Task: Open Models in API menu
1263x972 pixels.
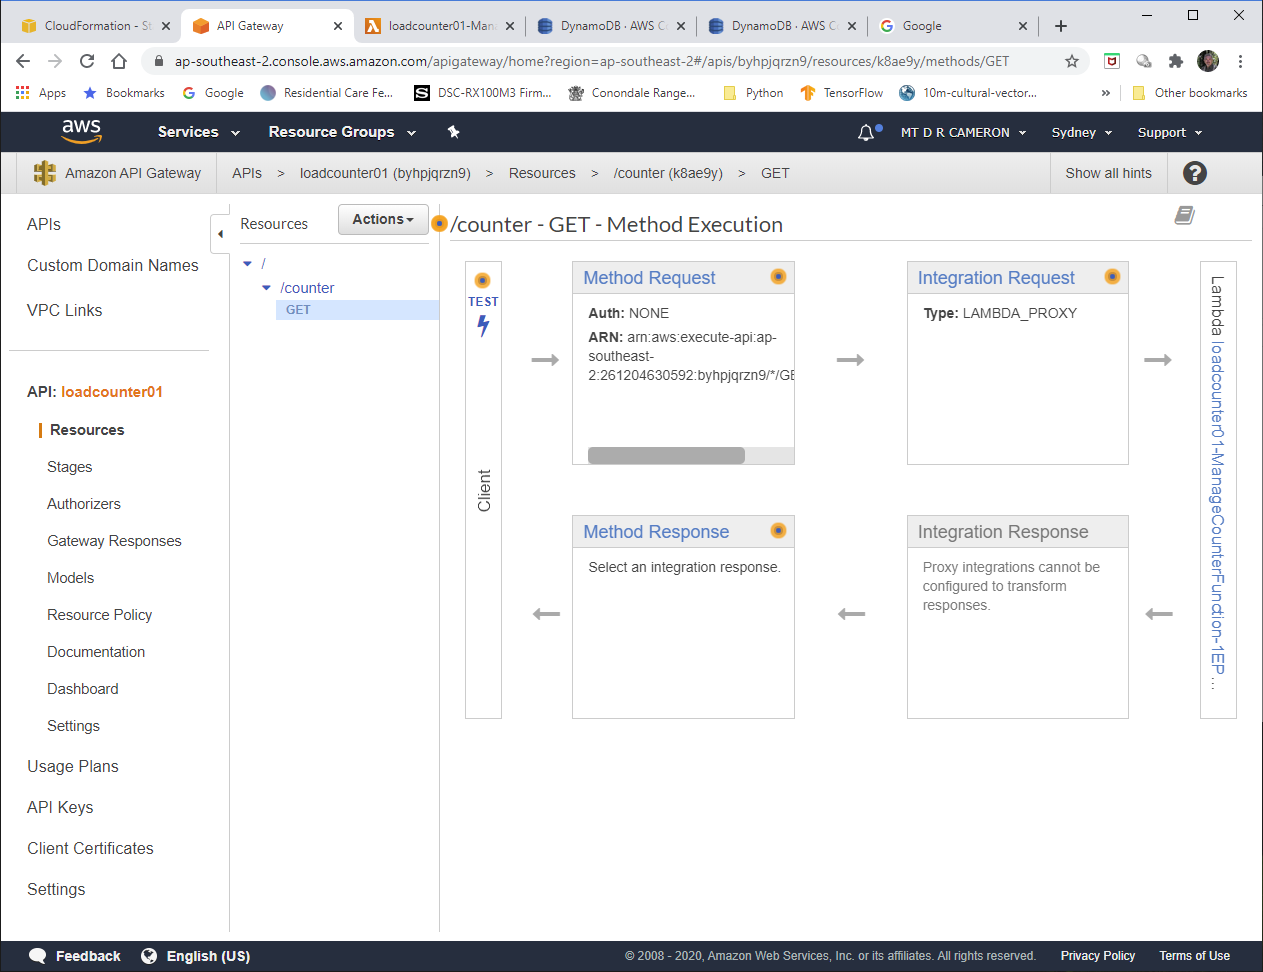Action: pyautogui.click(x=70, y=578)
